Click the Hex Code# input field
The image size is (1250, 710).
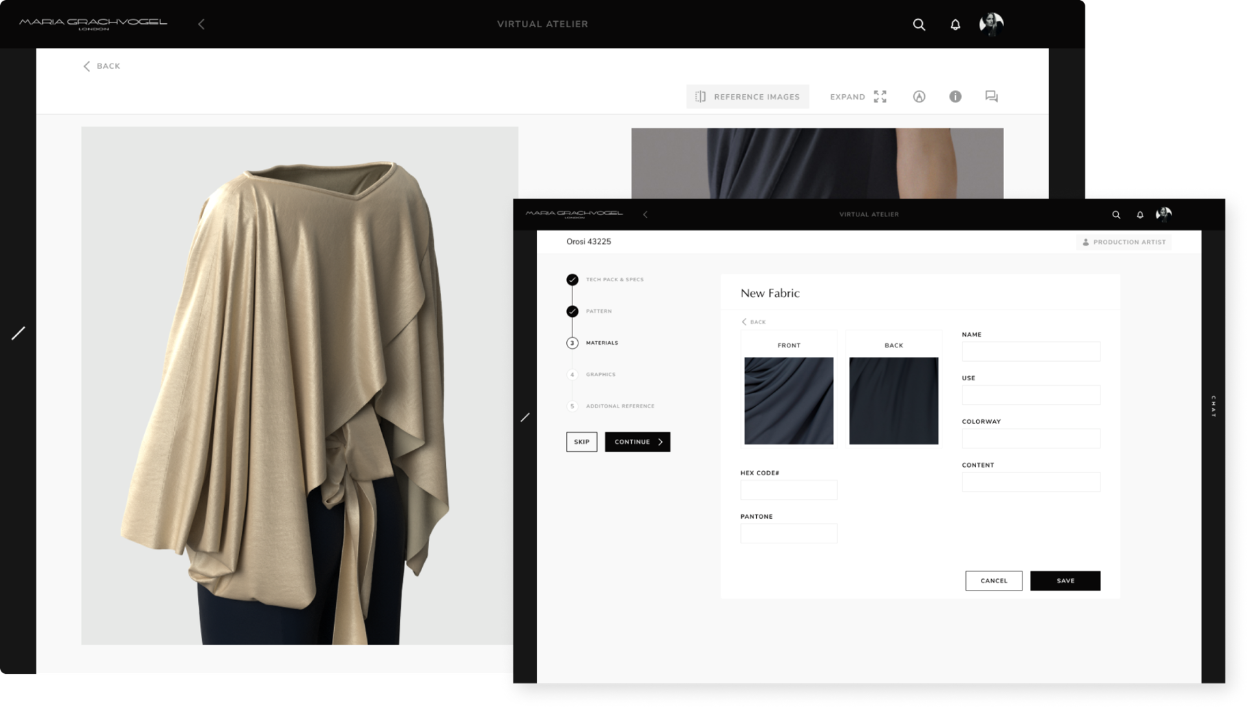pyautogui.click(x=789, y=490)
